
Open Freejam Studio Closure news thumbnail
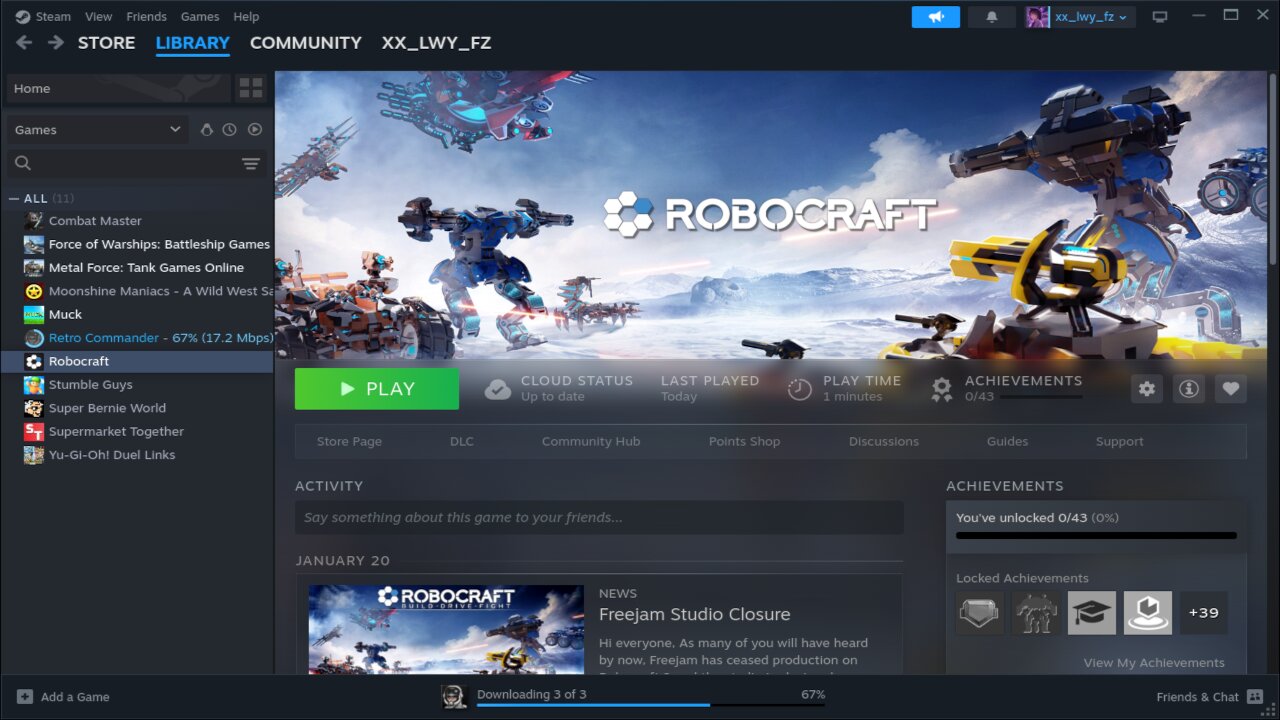click(446, 629)
